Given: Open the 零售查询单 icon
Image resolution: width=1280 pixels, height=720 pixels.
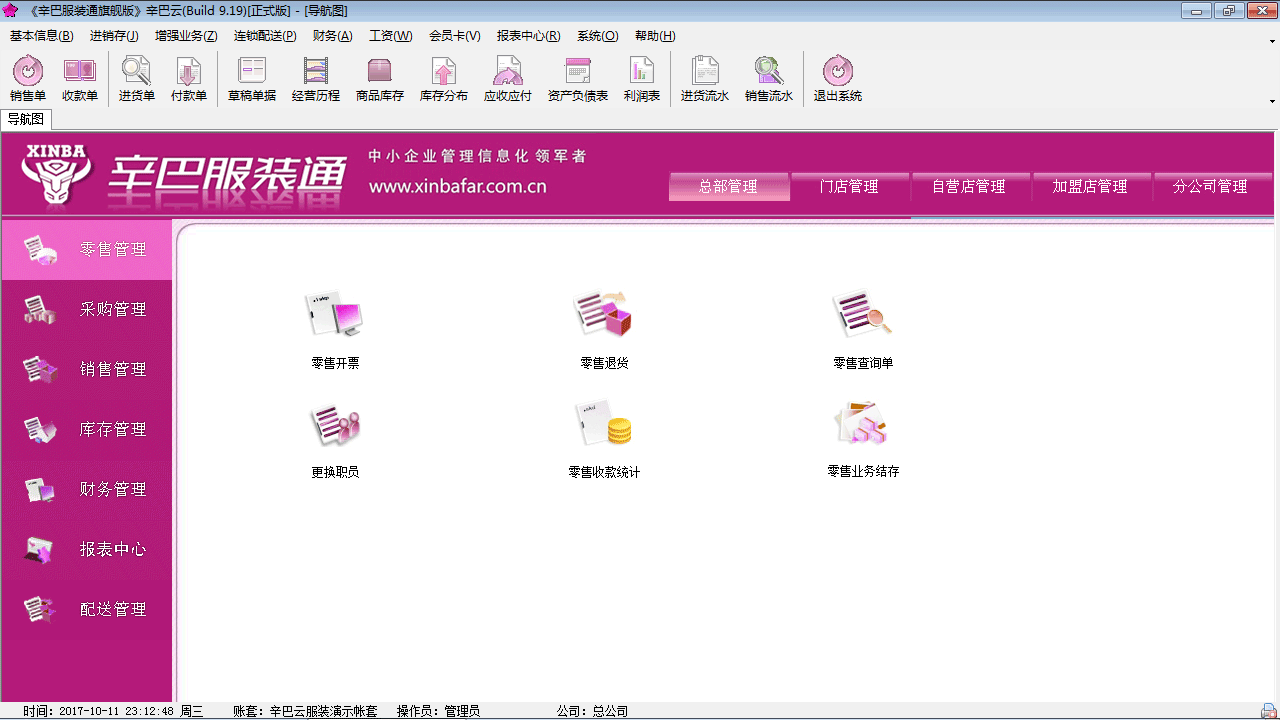Looking at the screenshot, I should (x=863, y=330).
